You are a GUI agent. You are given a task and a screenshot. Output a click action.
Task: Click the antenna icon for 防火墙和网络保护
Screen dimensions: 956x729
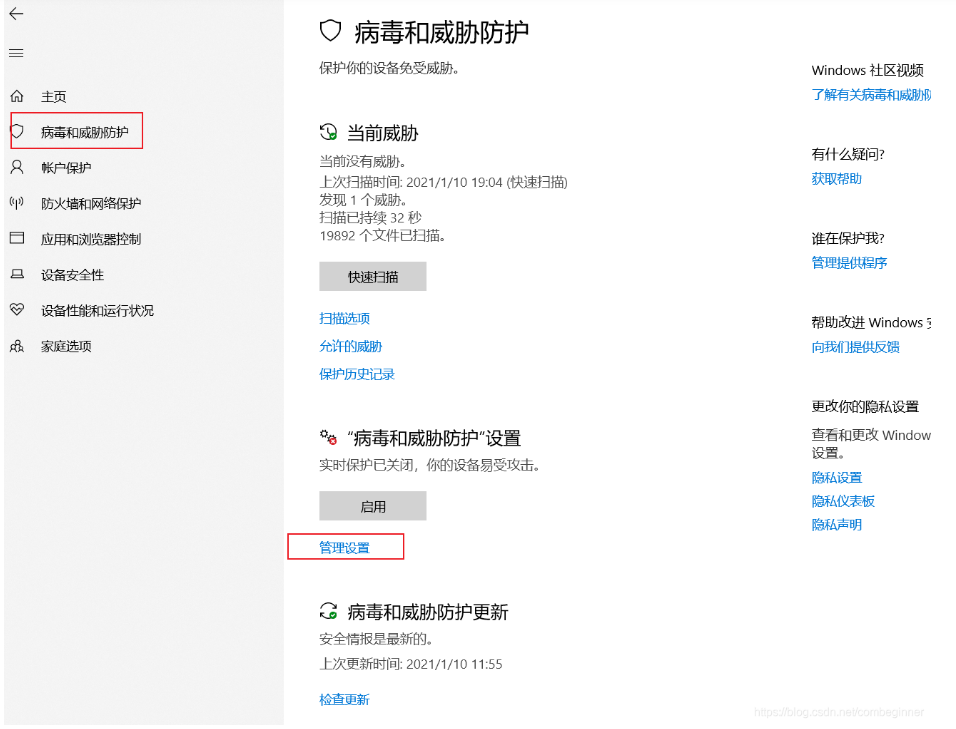17,202
